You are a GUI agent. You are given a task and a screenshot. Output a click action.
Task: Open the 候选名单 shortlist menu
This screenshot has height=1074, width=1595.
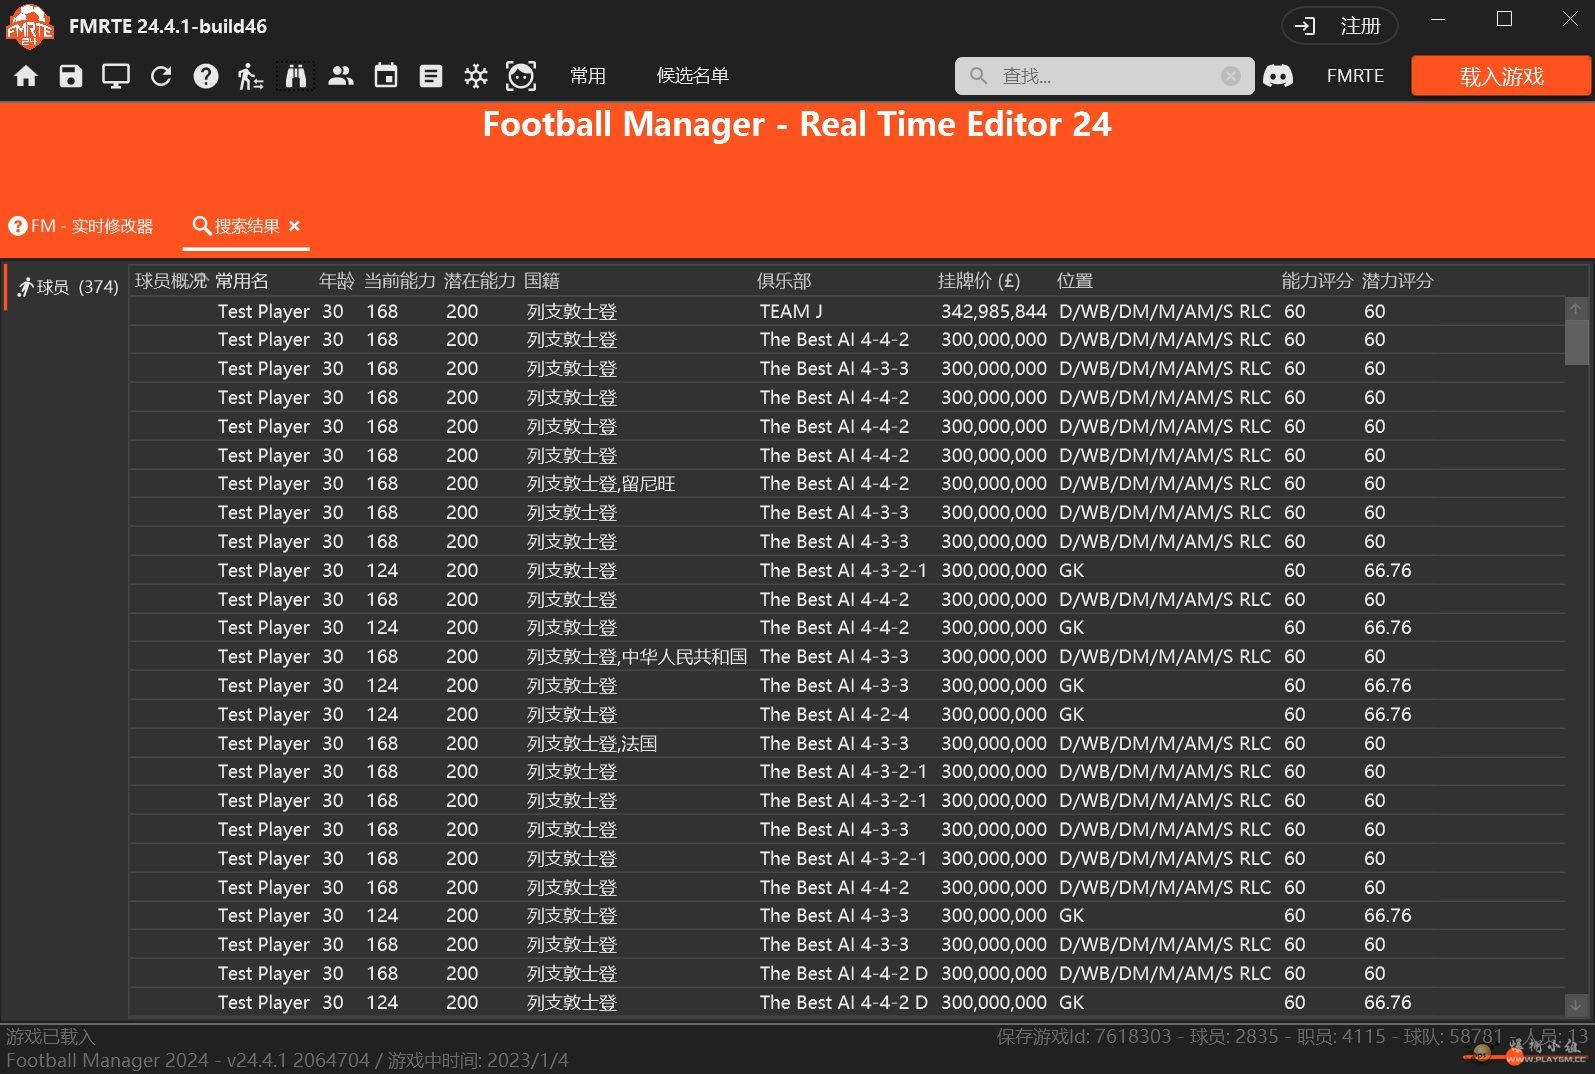pyautogui.click(x=692, y=76)
